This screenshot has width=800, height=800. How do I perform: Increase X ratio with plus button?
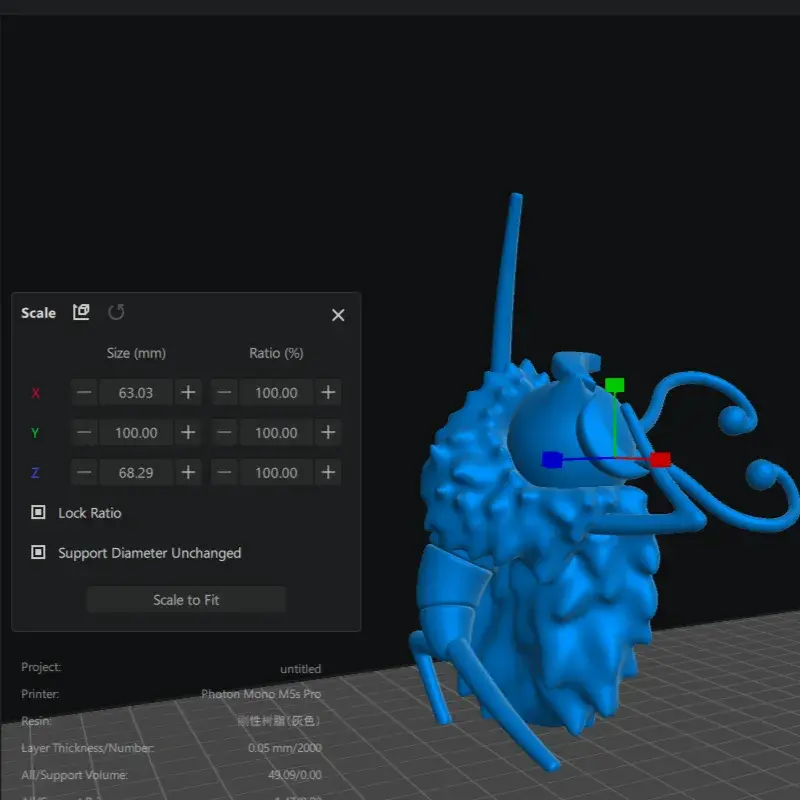point(328,393)
